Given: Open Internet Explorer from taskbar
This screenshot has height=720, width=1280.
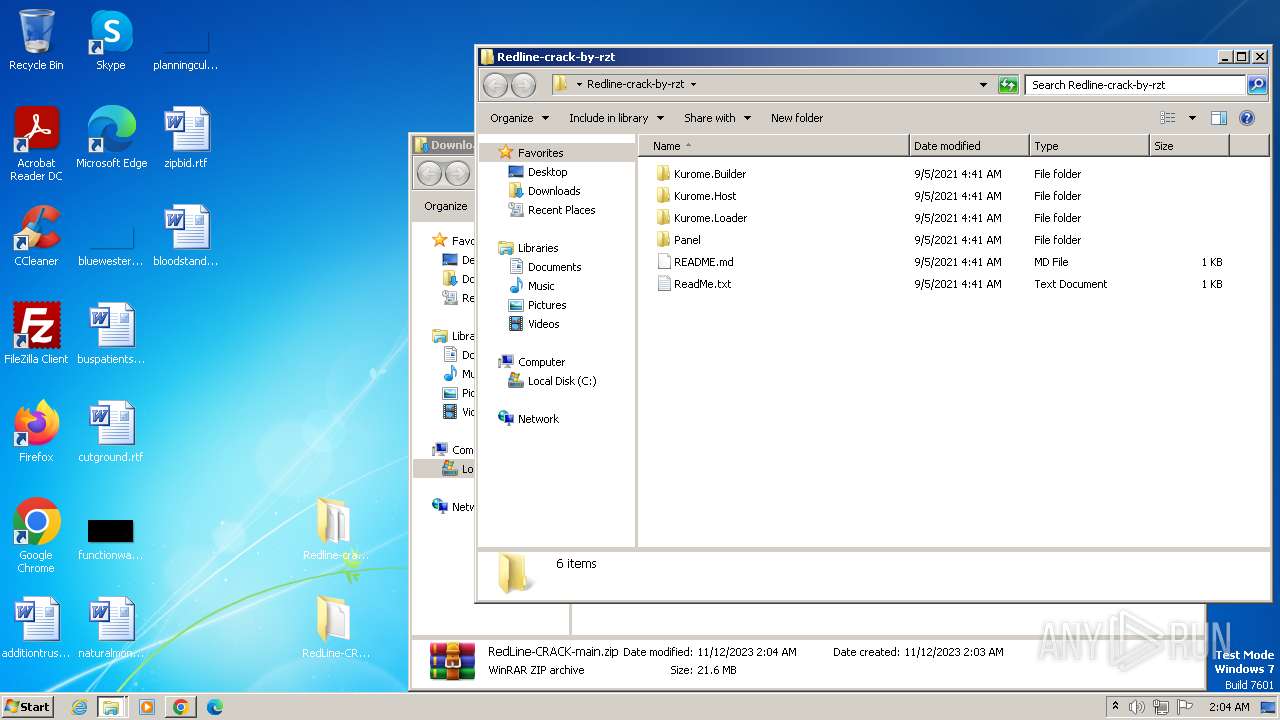Looking at the screenshot, I should 79,707.
